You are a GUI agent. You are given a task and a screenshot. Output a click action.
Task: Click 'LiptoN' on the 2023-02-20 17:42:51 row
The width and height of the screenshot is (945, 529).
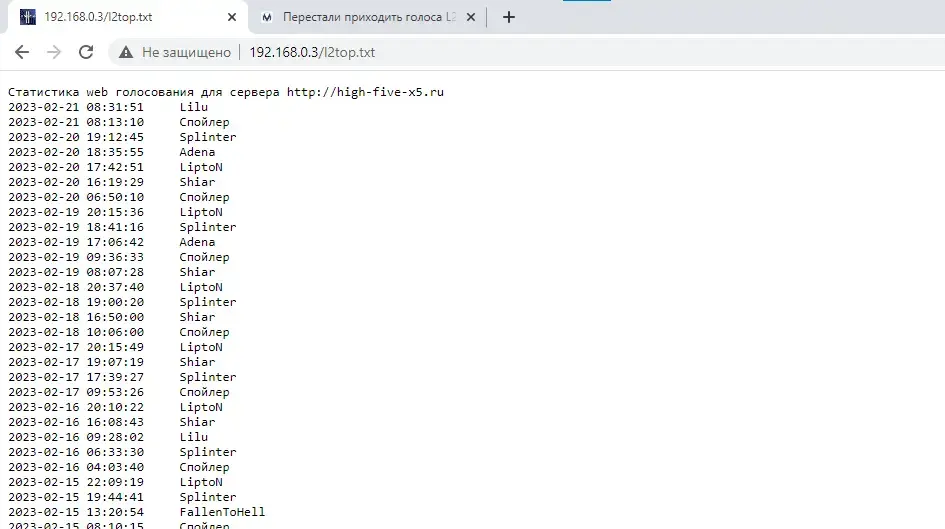[x=201, y=167]
